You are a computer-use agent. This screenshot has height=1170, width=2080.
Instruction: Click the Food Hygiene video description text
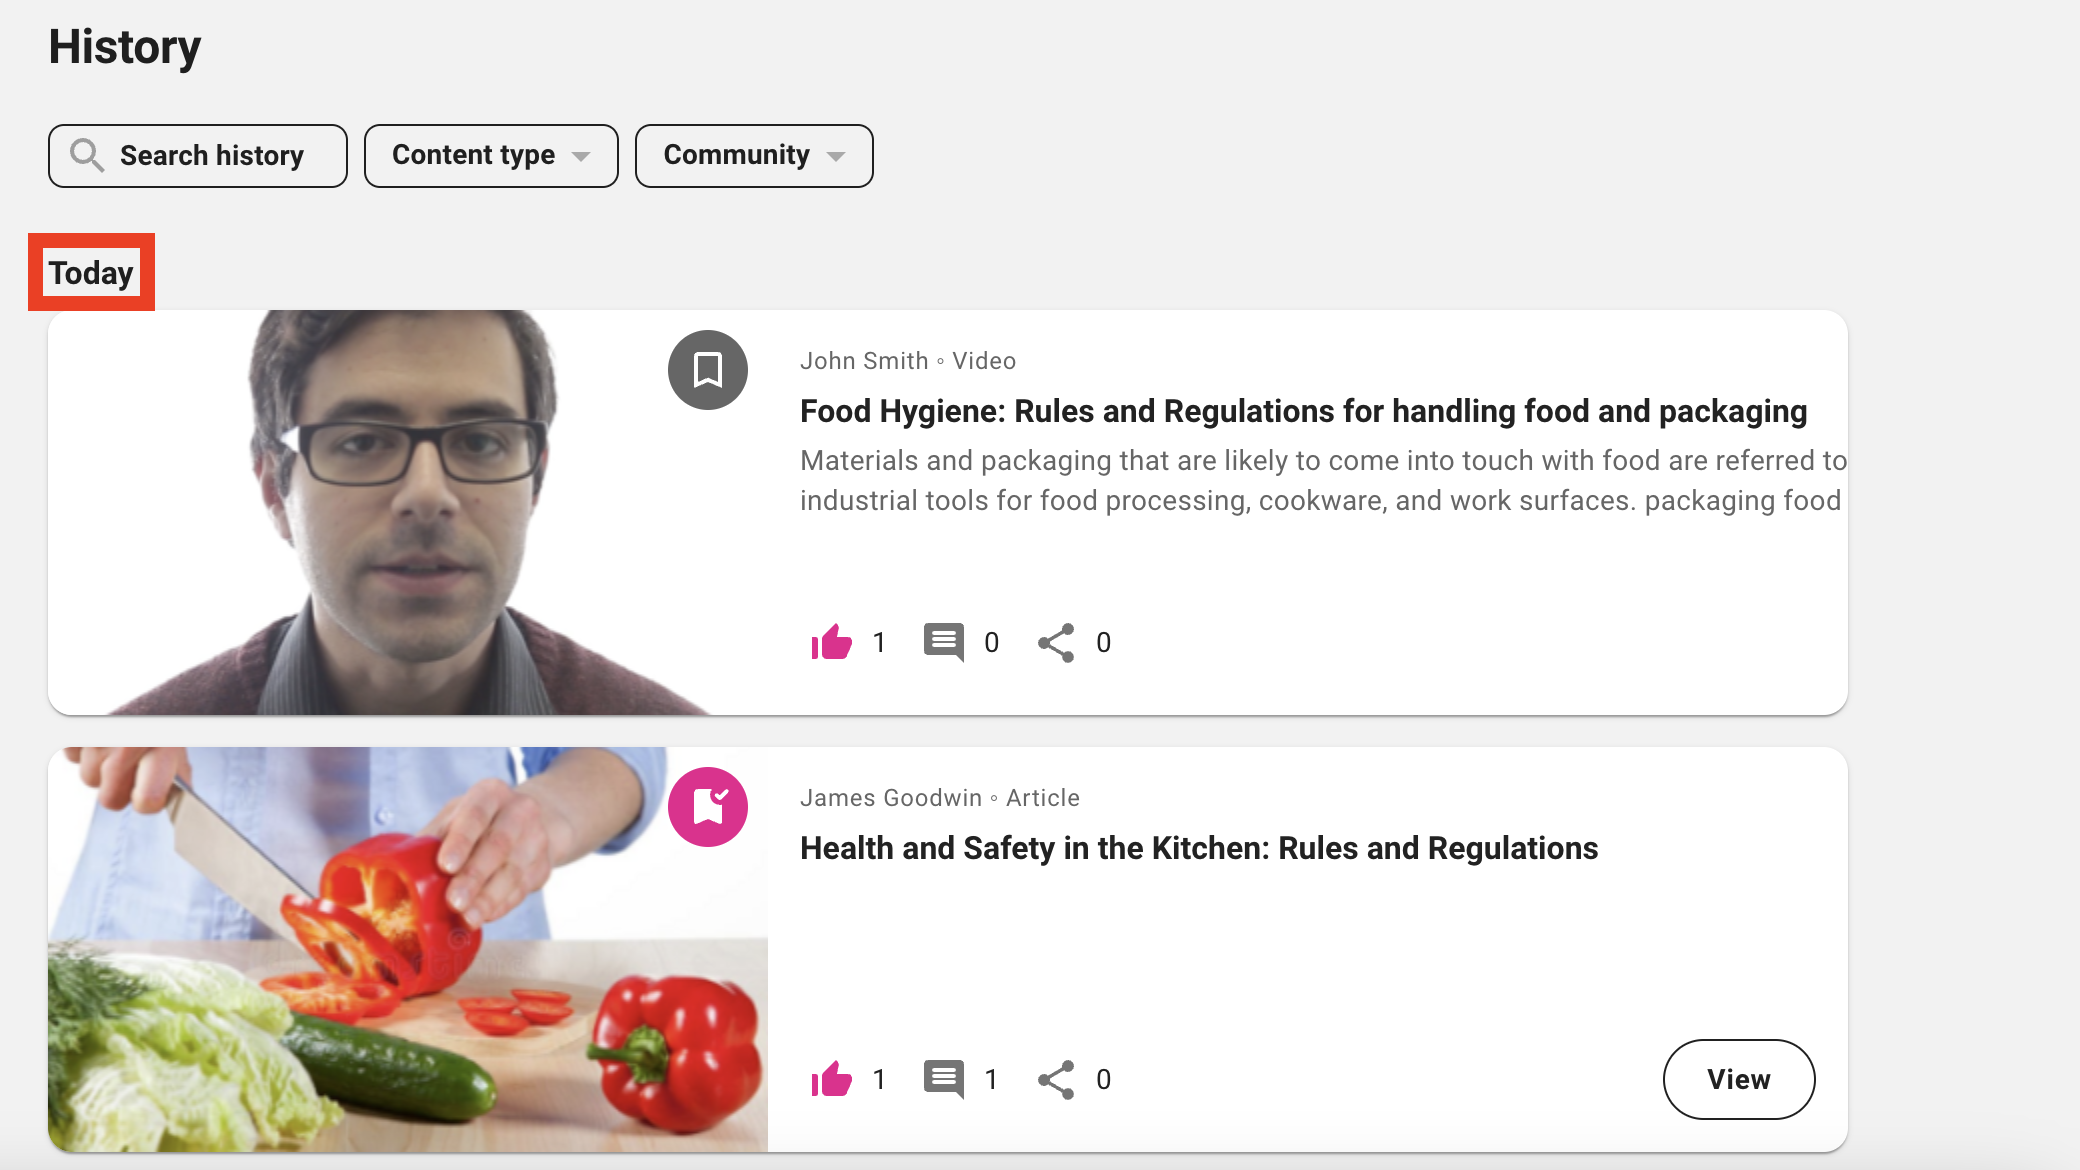(1320, 480)
